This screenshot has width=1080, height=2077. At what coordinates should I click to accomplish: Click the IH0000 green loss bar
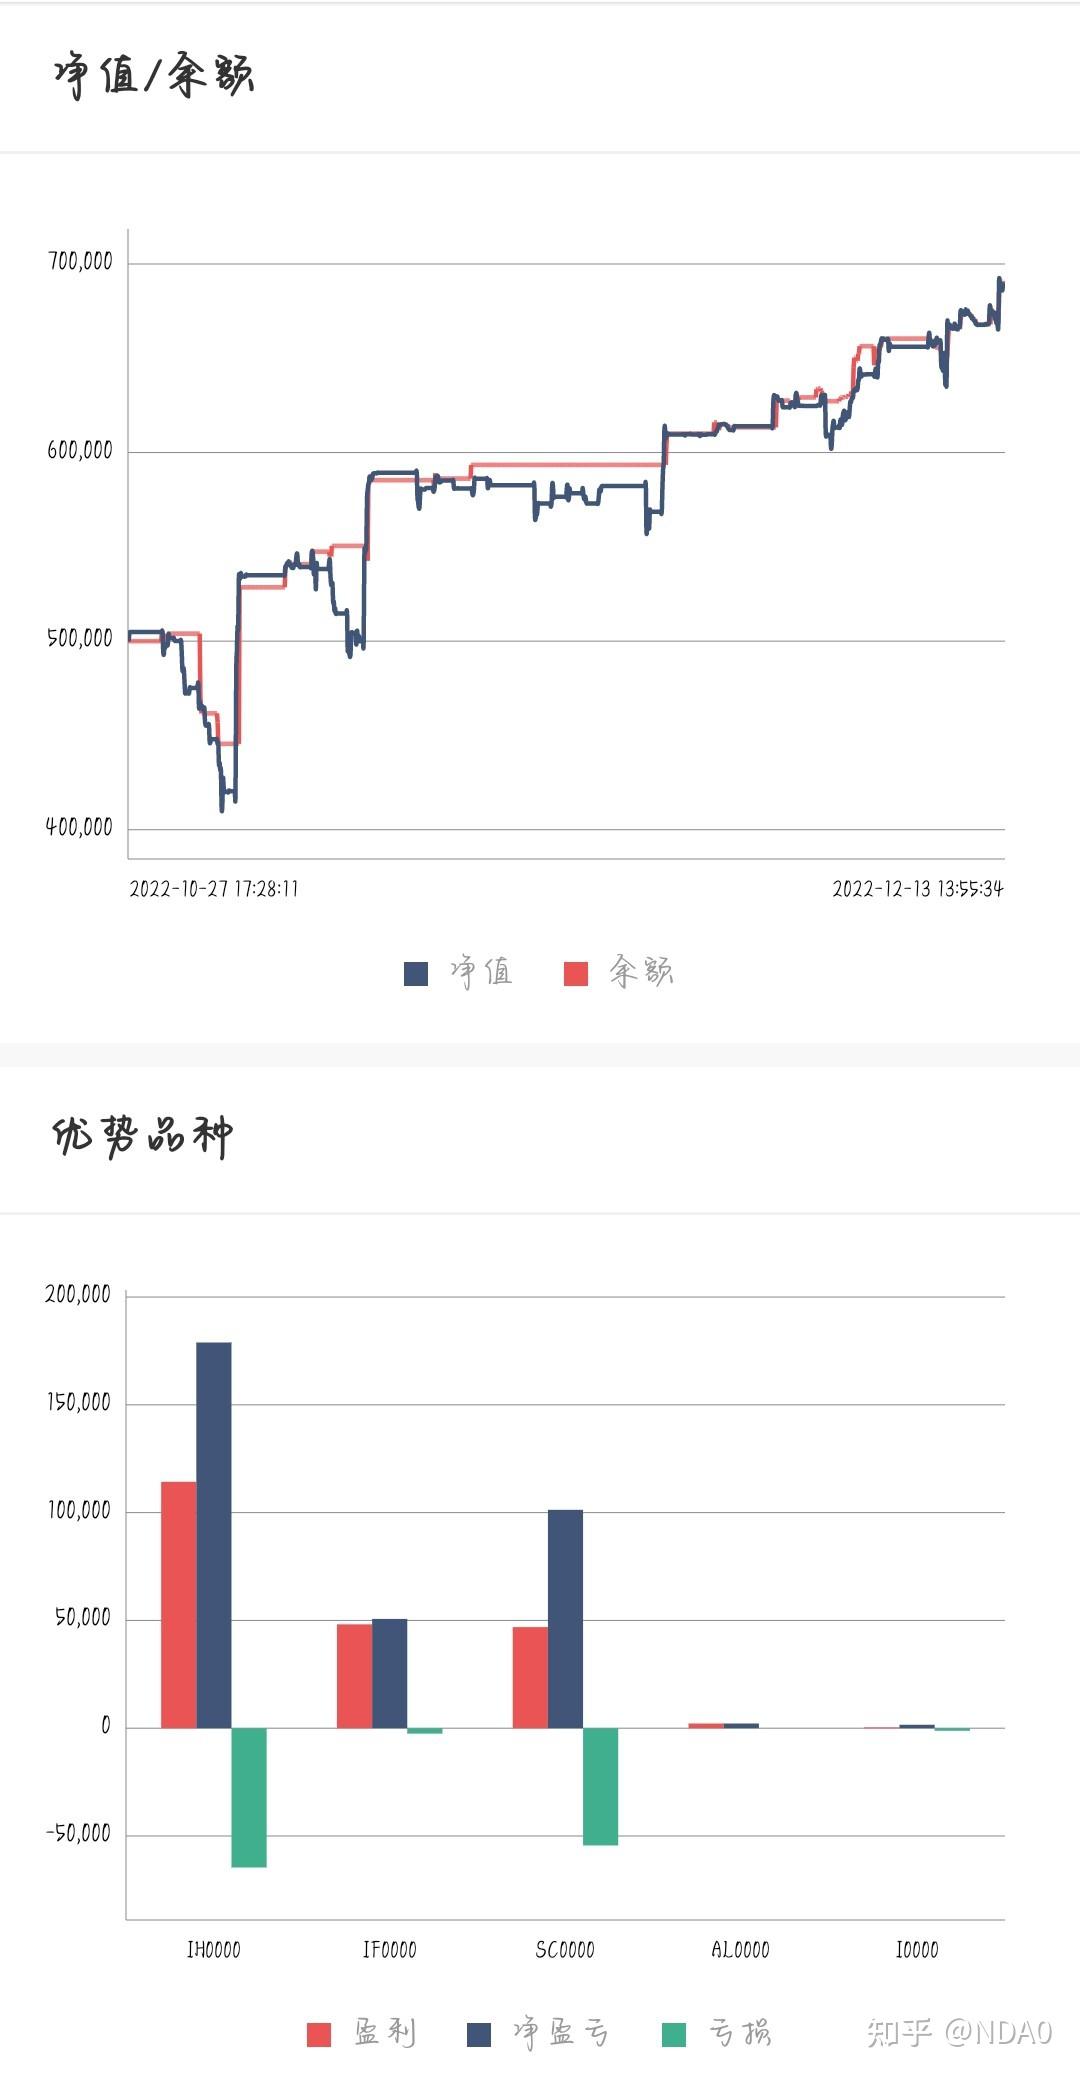coord(249,1797)
